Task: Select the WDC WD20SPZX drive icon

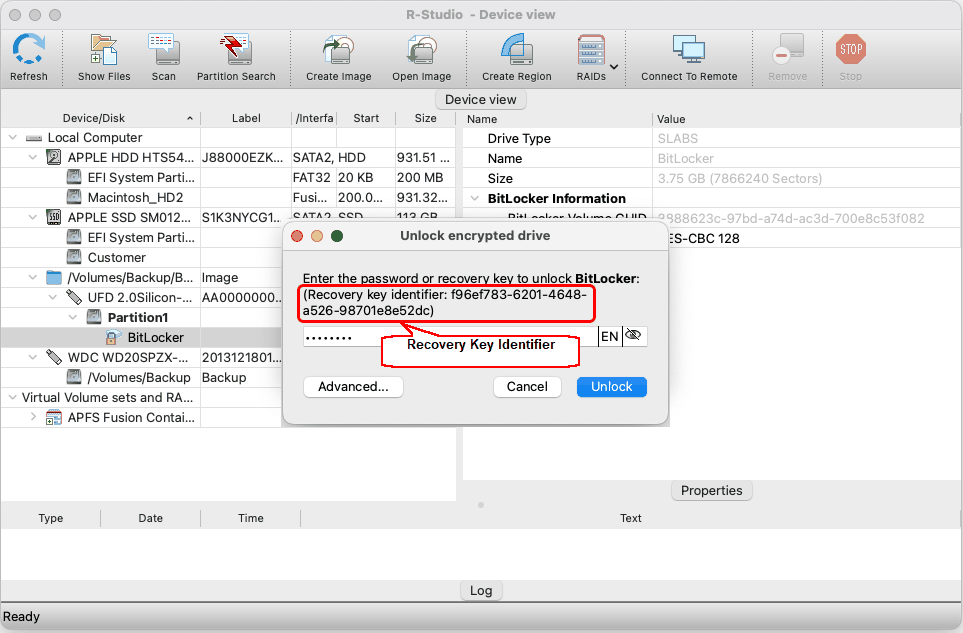Action: (54, 357)
